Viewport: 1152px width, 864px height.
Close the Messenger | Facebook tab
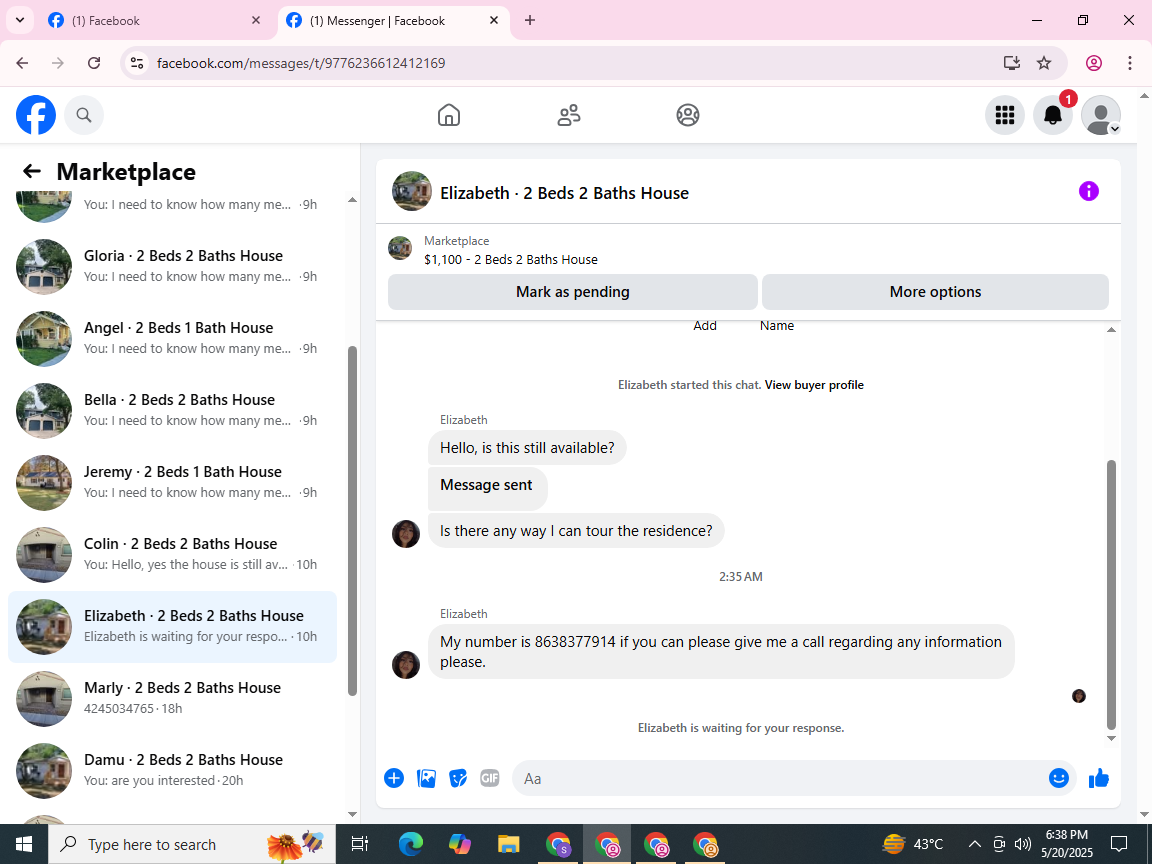[x=494, y=21]
